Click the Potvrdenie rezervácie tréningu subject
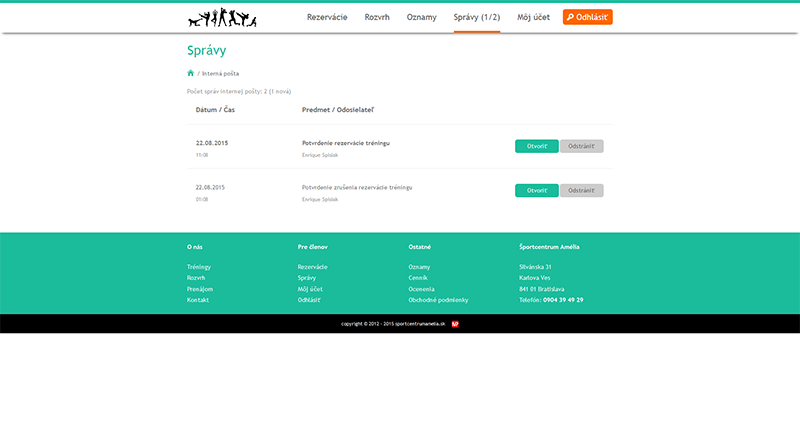Screen dimensions: 800x428 tap(345, 143)
